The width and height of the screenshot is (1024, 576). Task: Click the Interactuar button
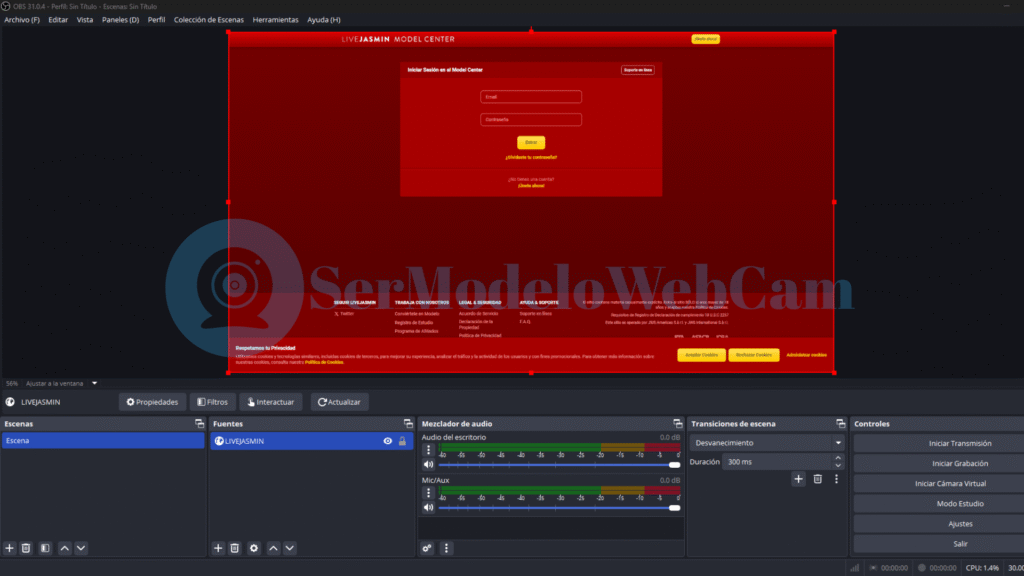[270, 402]
